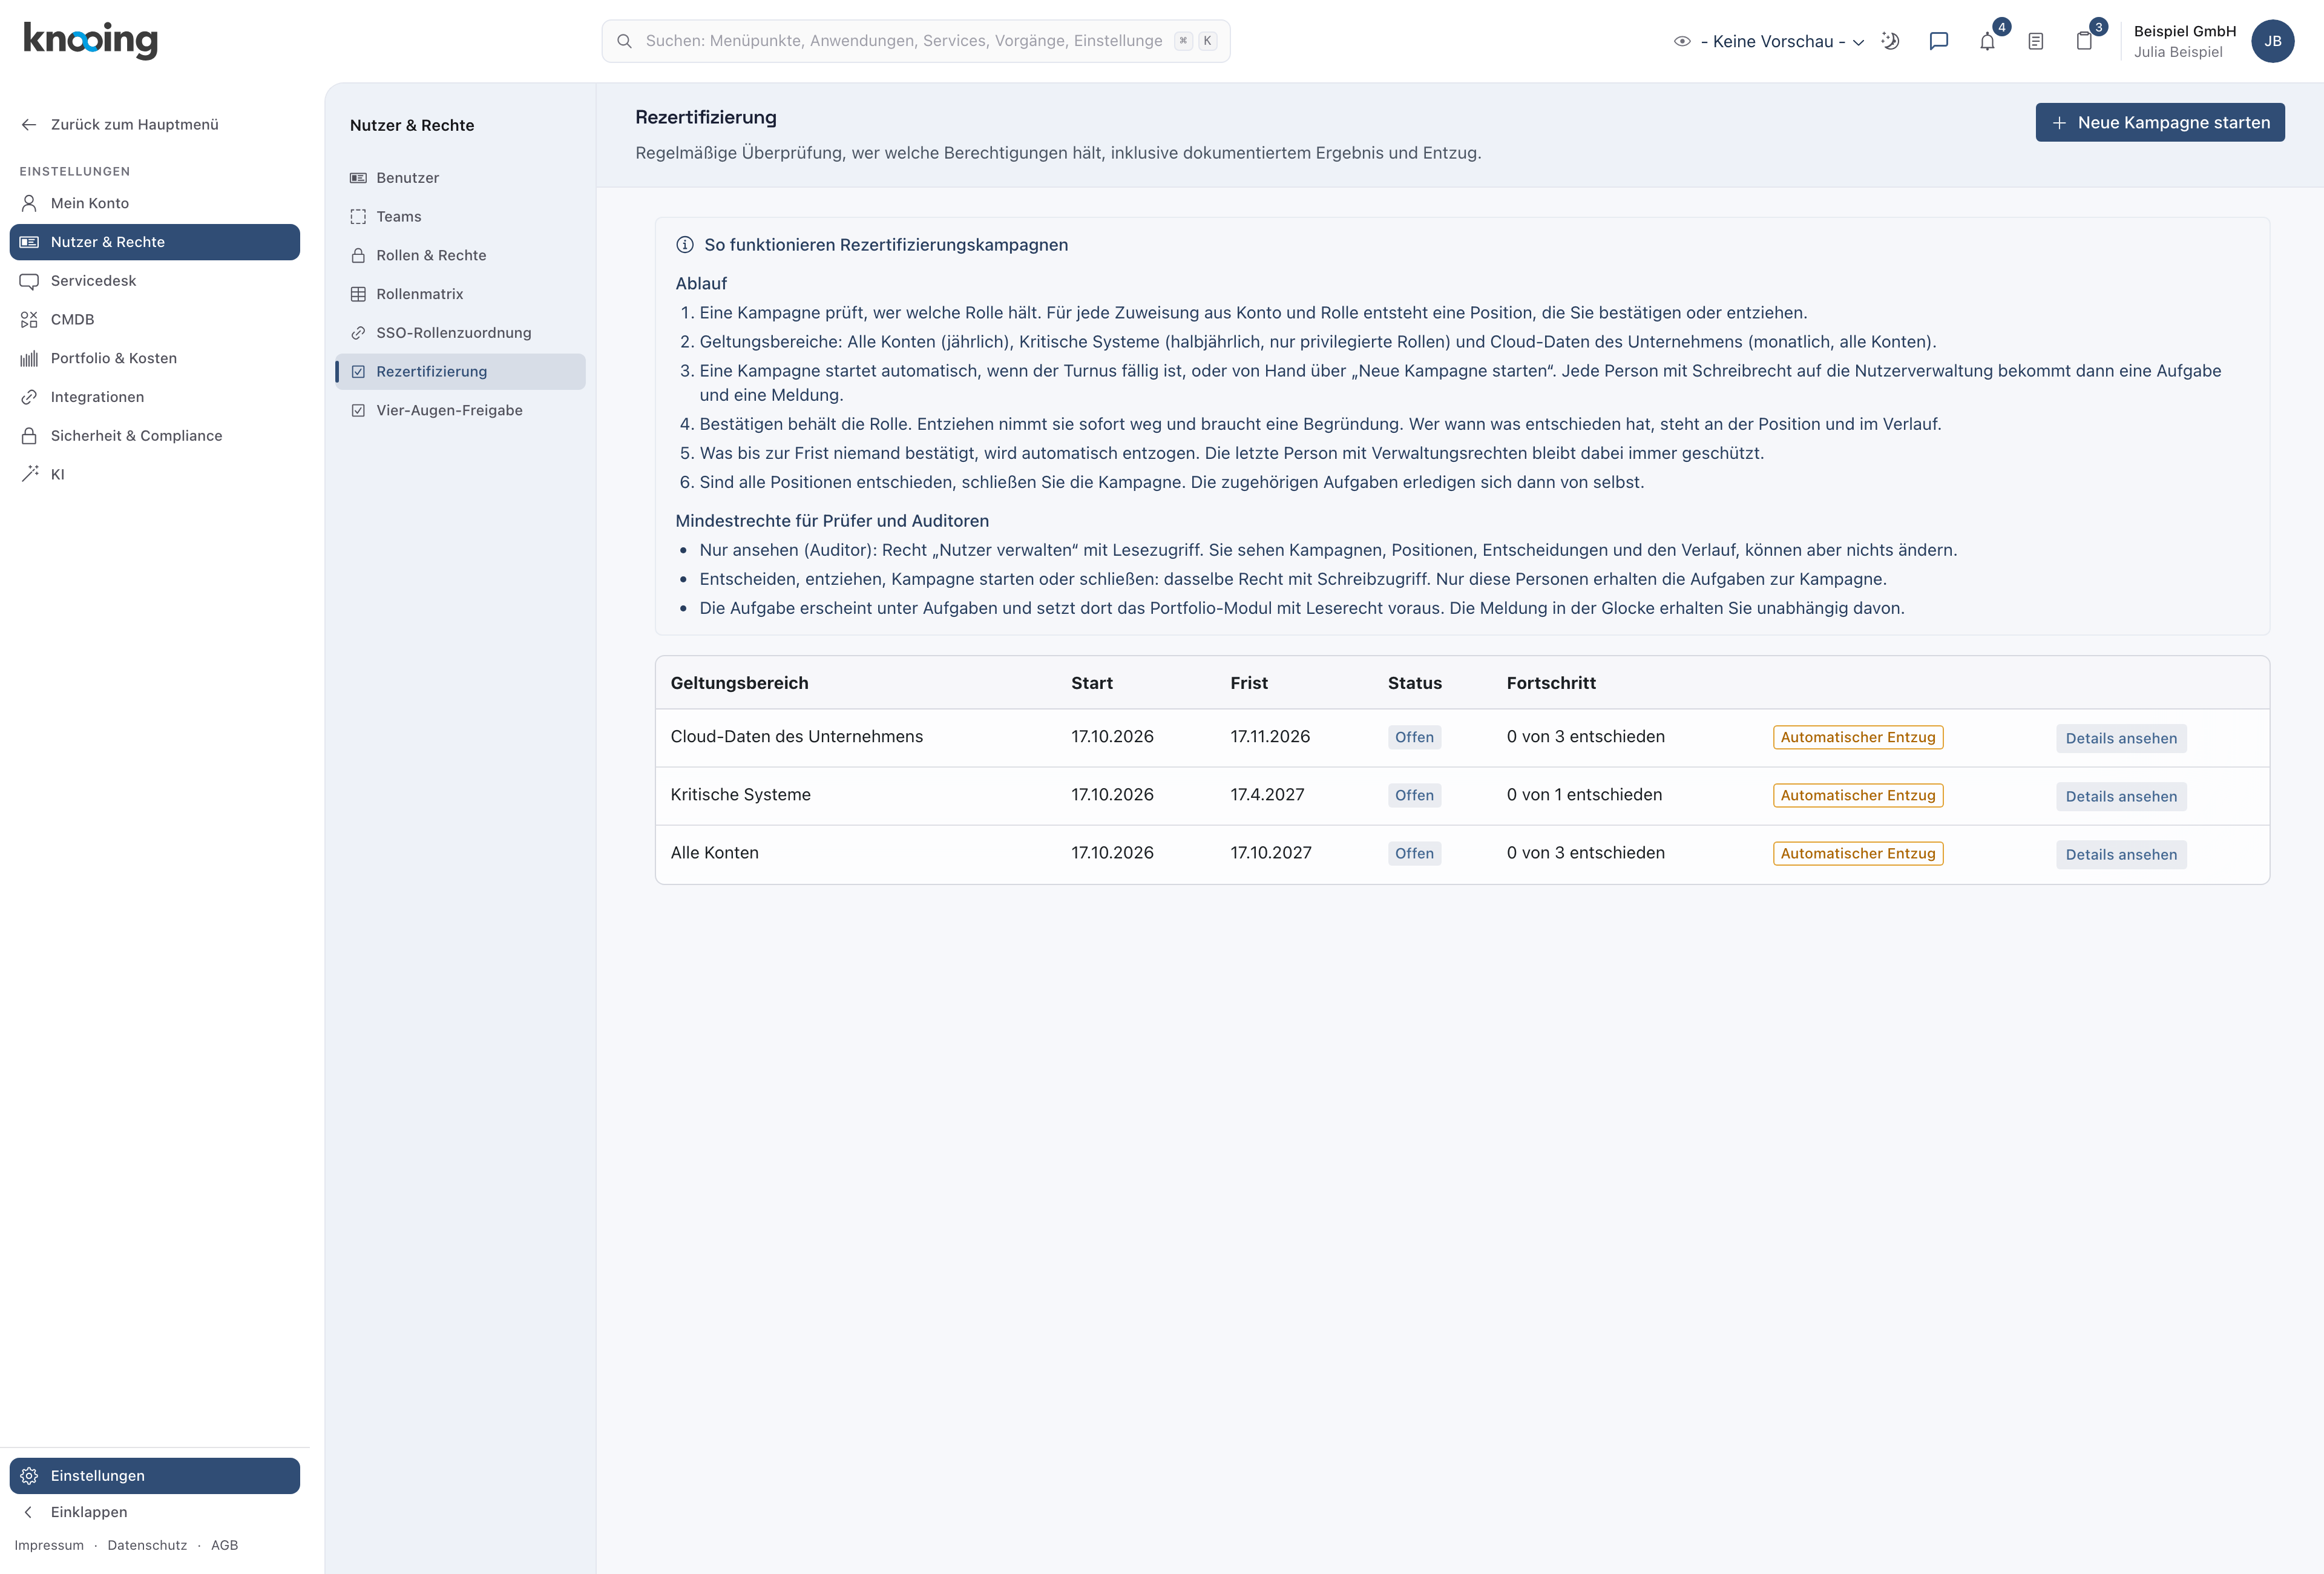Viewport: 2324px width, 1574px height.
Task: Click the Servicedesk chat icon in sidebar
Action: coord(29,281)
